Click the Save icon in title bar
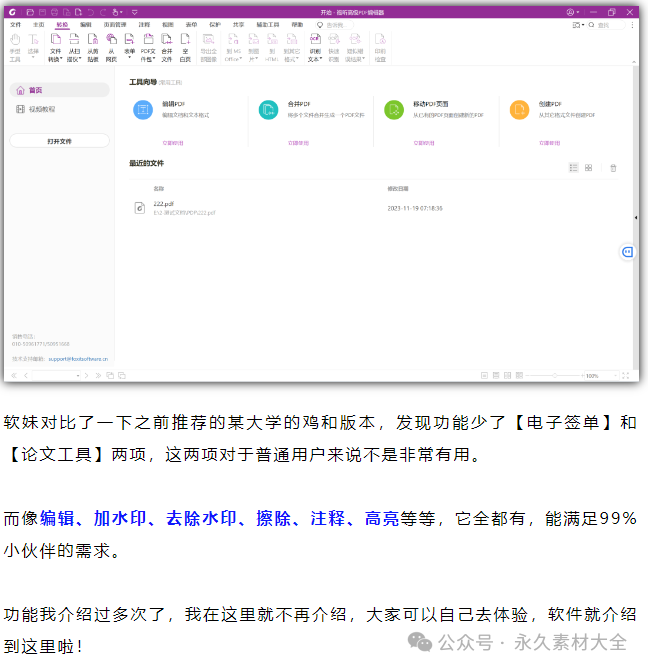This screenshot has width=648, height=669. (42, 12)
